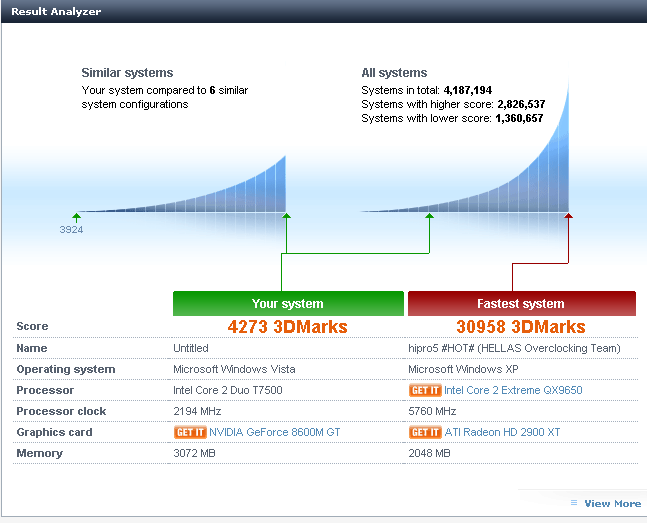Click the Operating system row label

[66, 369]
